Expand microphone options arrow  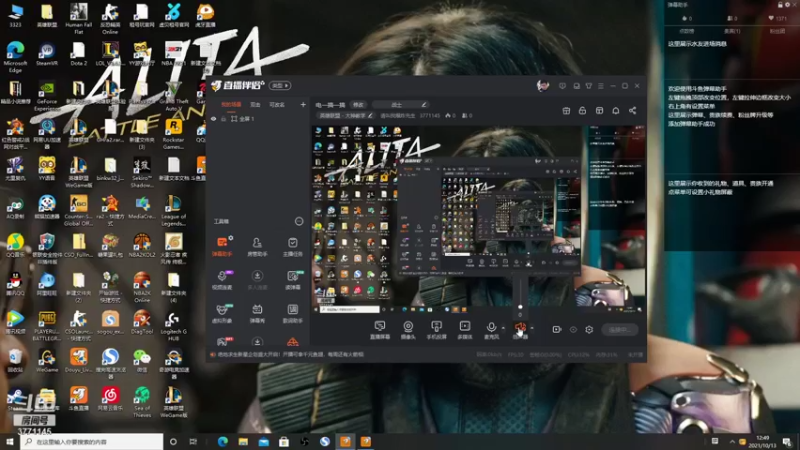[503, 329]
